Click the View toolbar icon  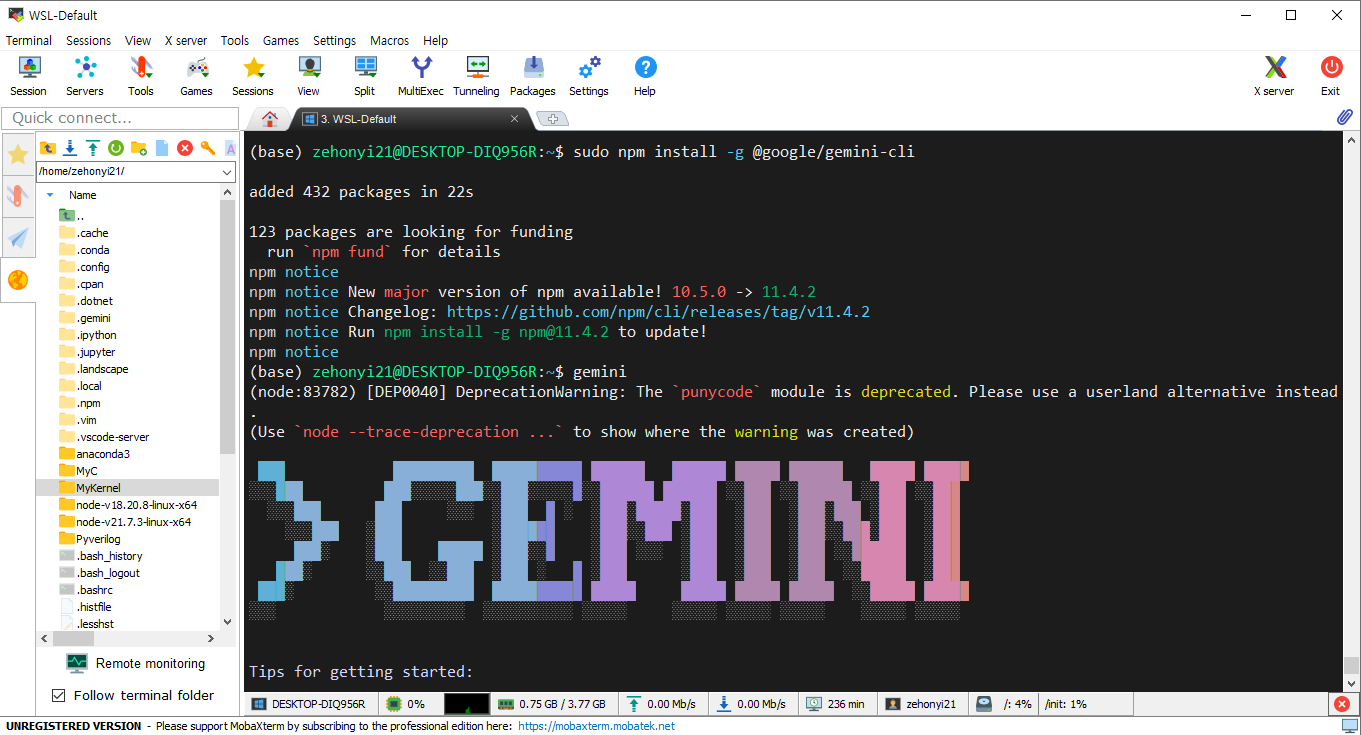click(309, 76)
